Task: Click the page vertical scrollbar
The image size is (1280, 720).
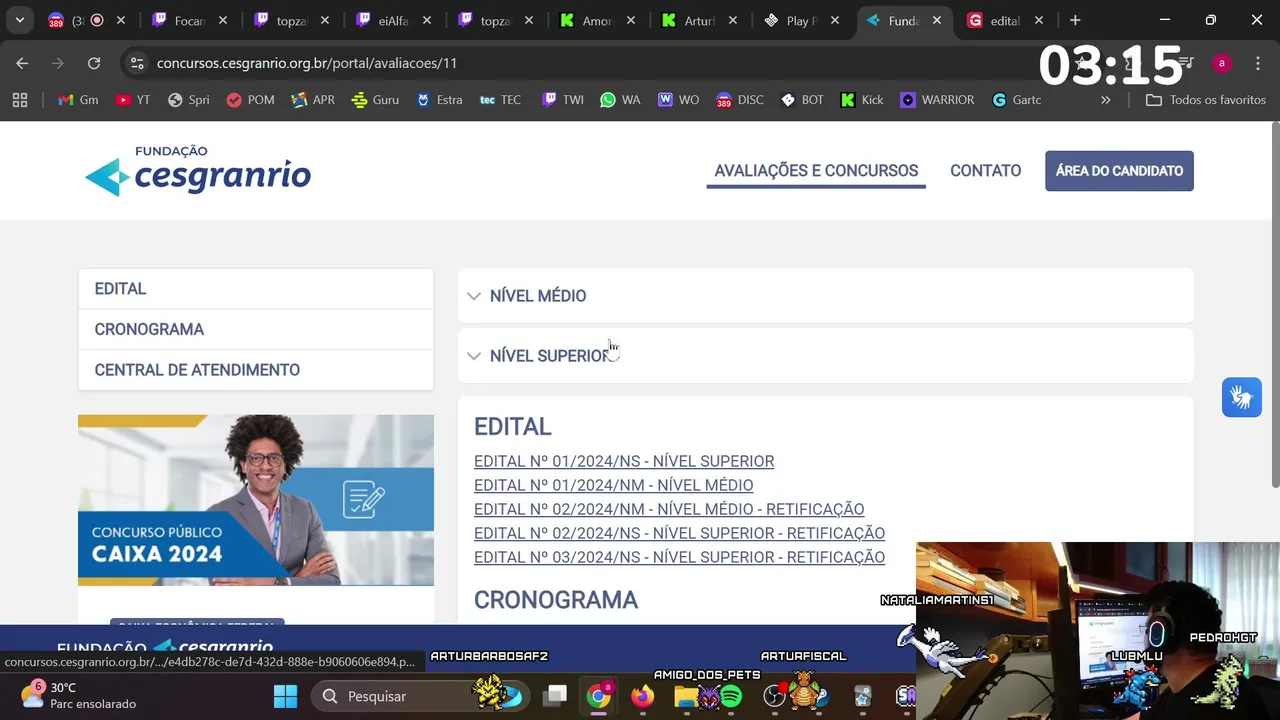Action: click(1275, 305)
